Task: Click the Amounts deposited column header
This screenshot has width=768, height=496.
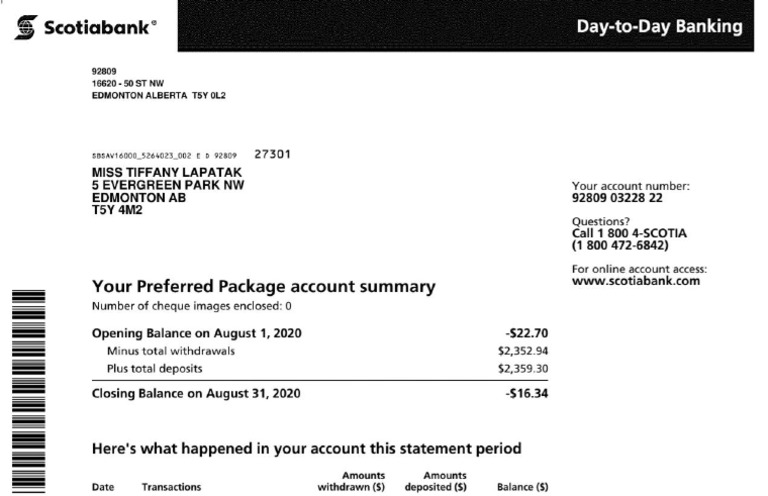Action: coord(435,481)
